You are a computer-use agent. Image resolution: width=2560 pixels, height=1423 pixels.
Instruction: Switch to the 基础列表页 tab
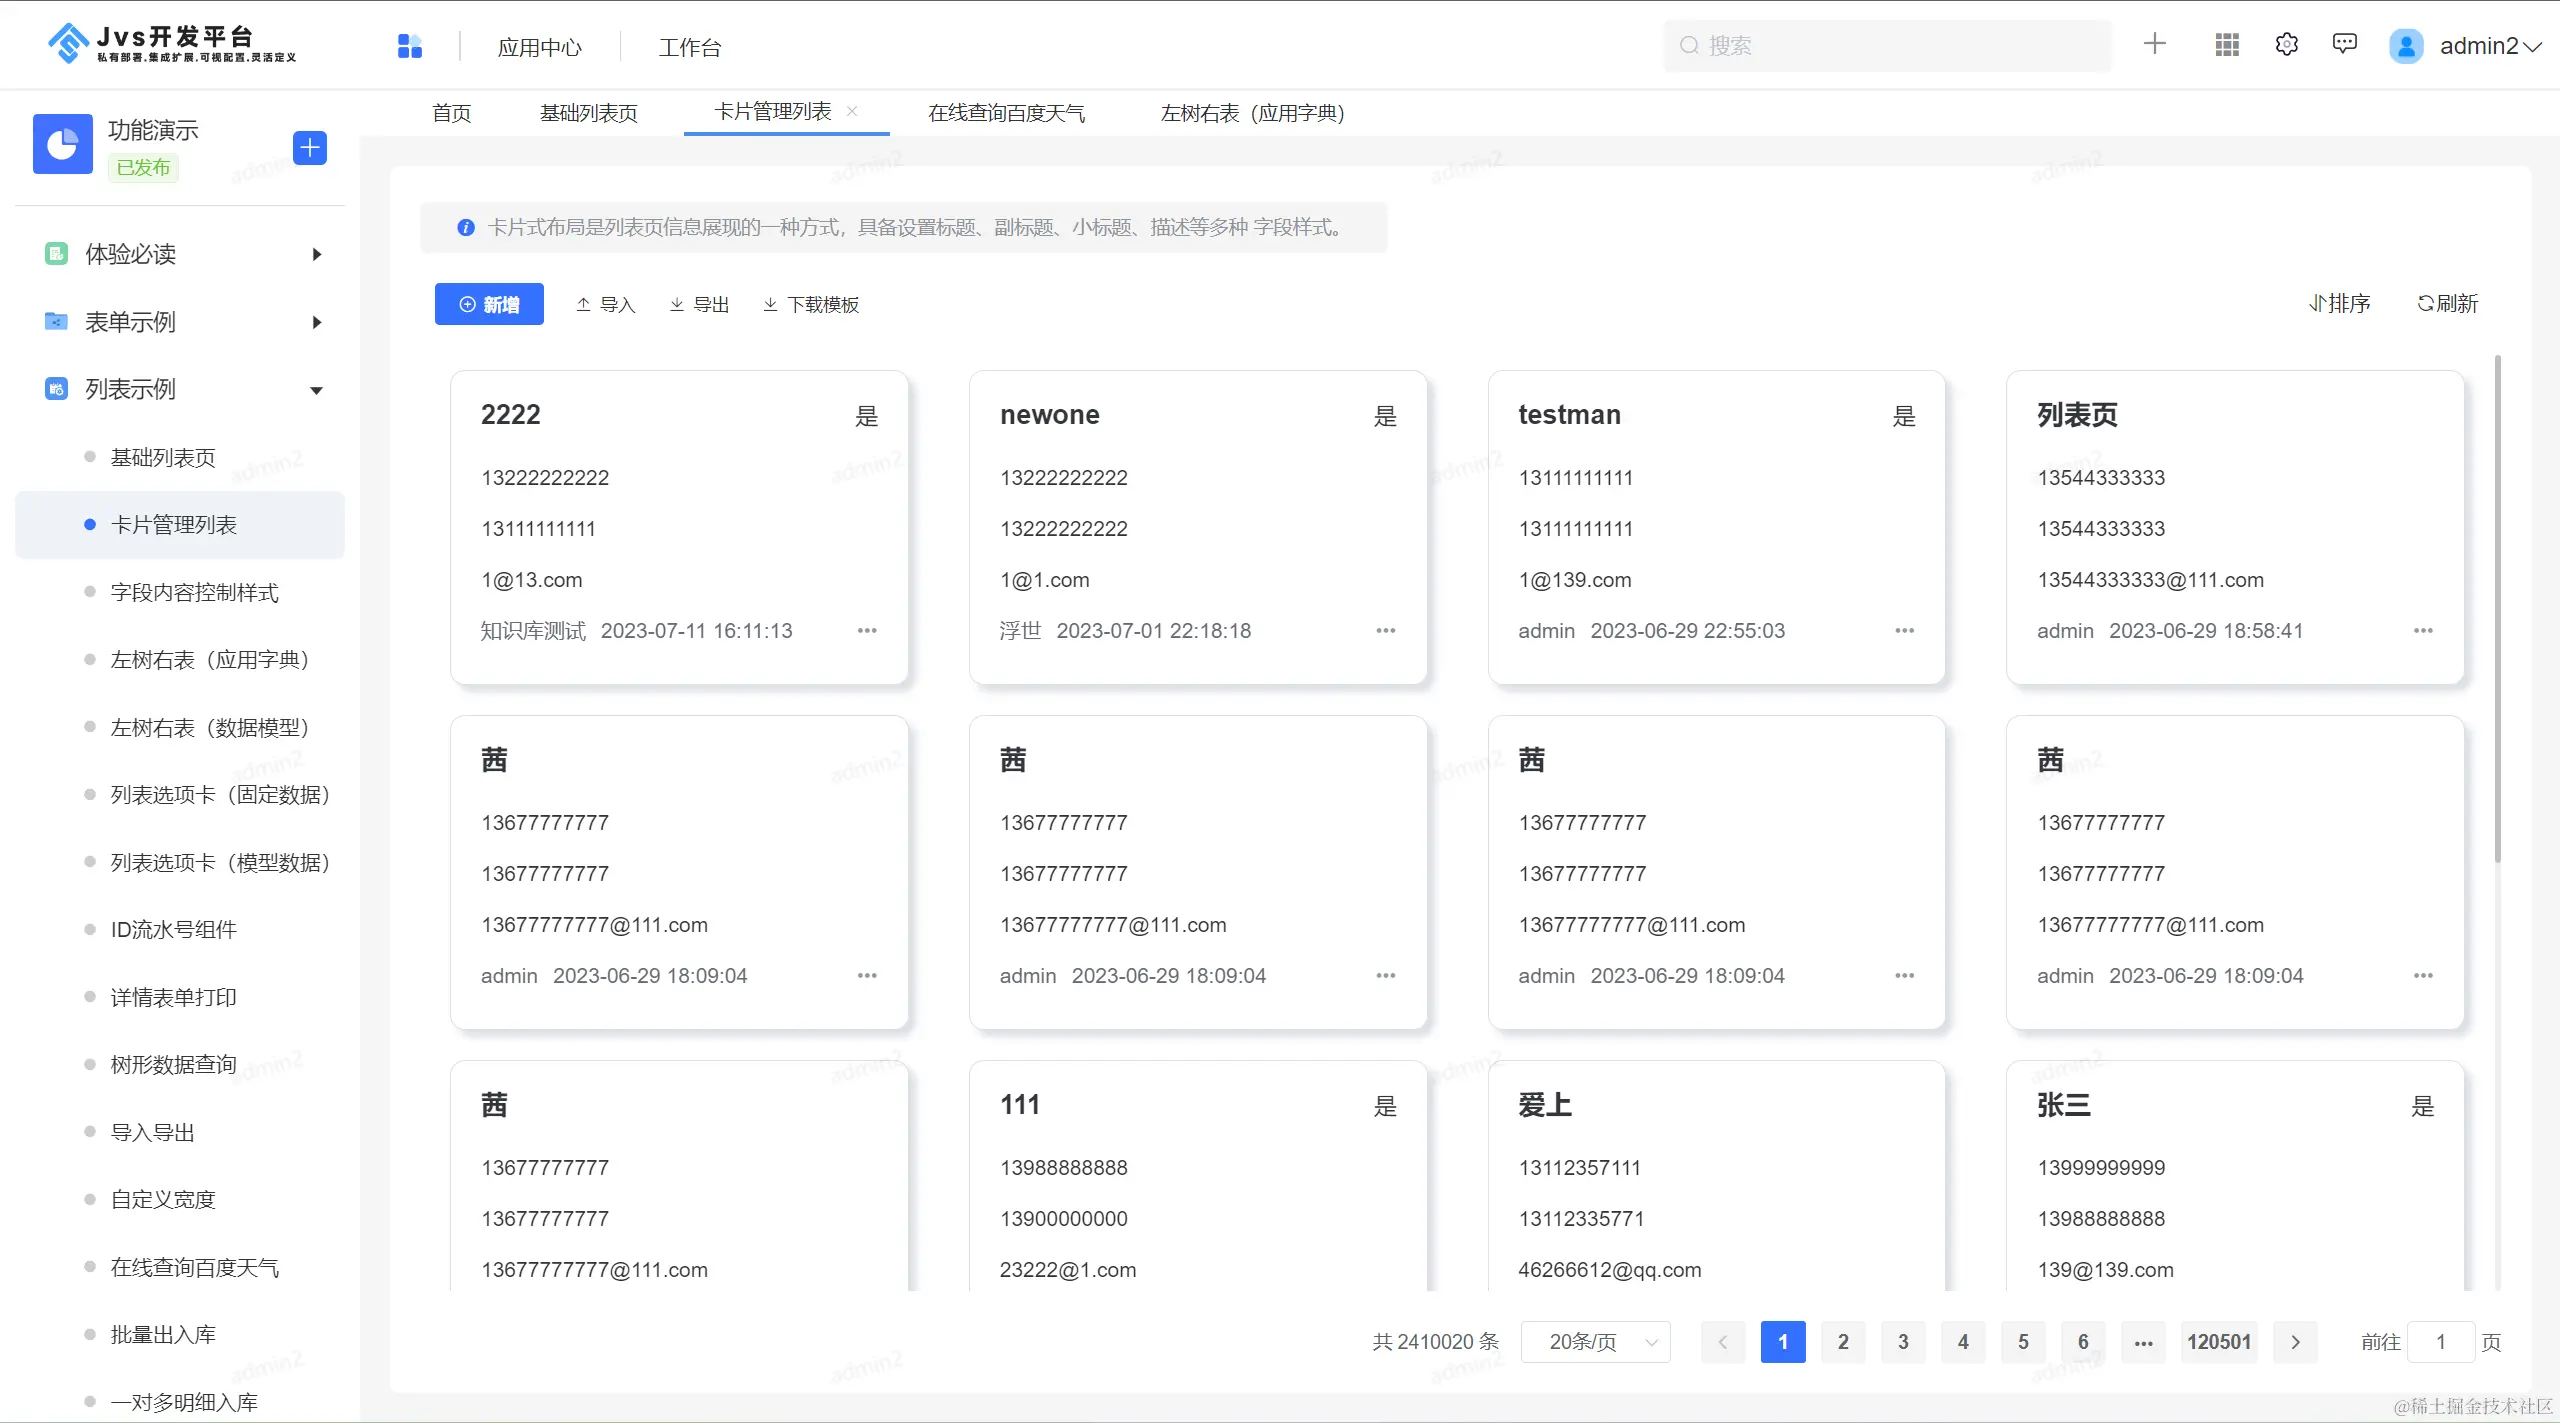(x=588, y=113)
